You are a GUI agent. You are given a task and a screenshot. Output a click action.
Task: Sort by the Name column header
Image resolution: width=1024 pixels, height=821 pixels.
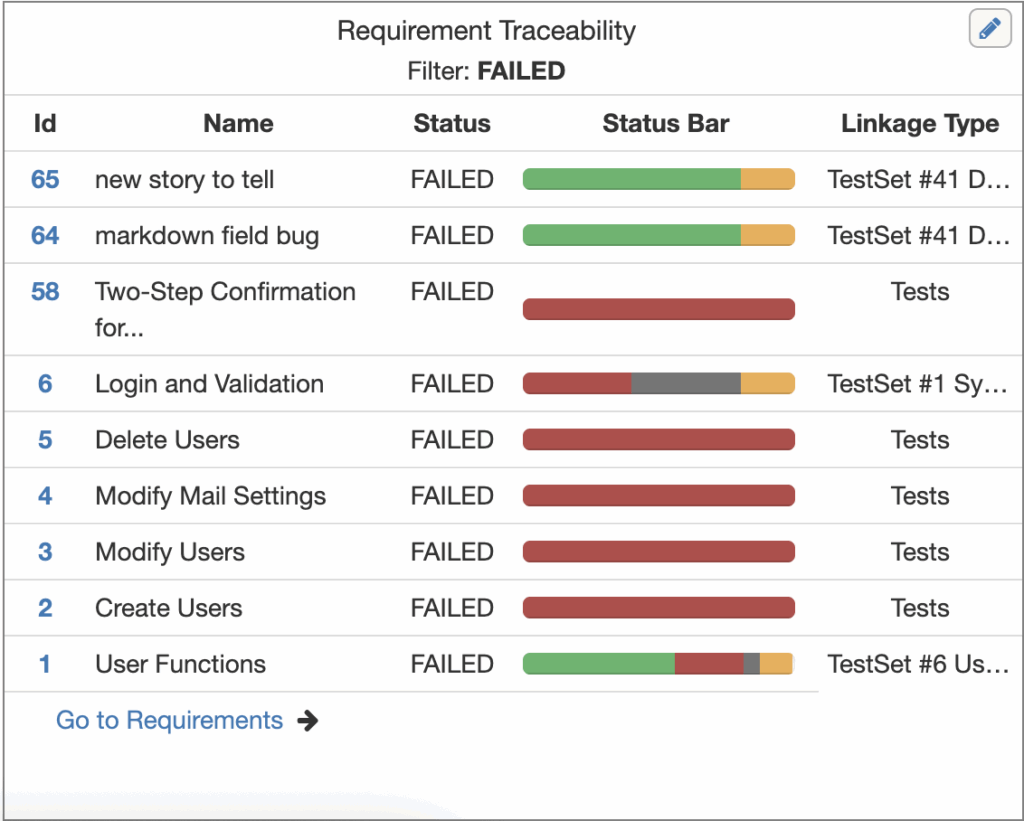point(238,124)
